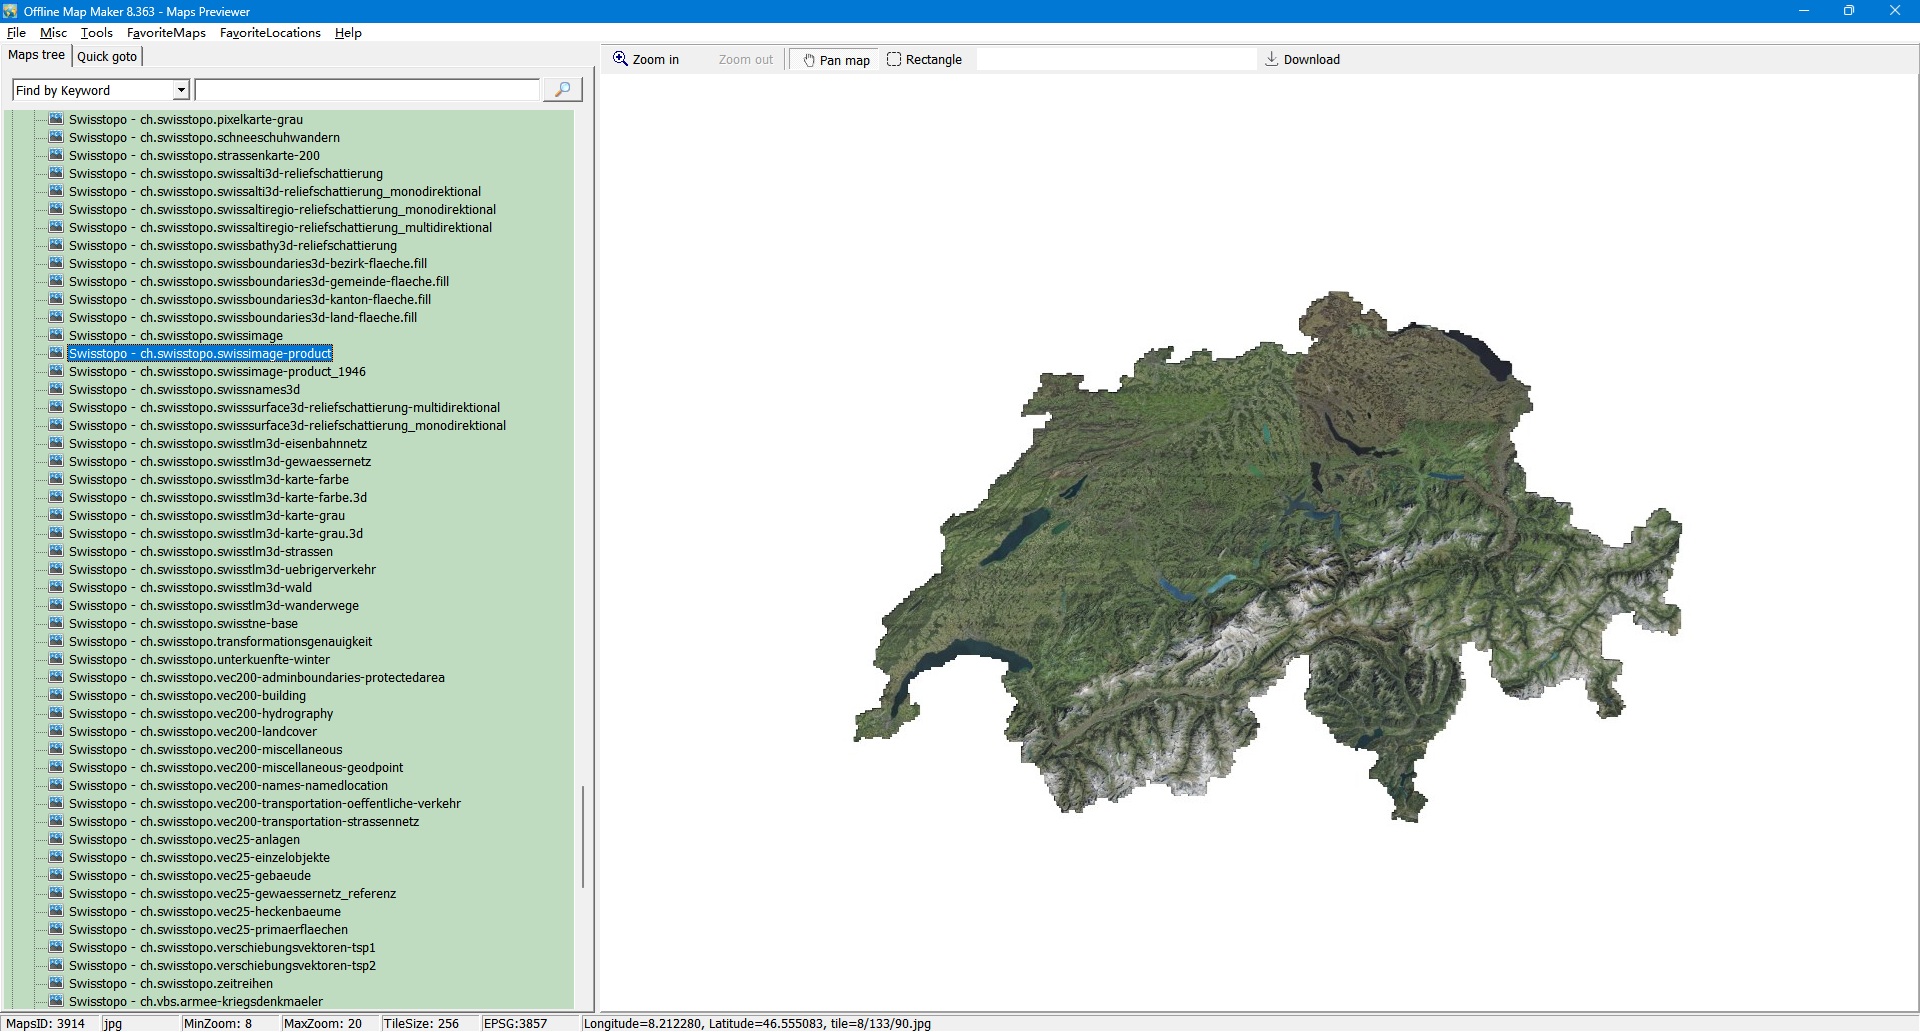Click the map icon beside zeitreihen entry
This screenshot has height=1032, width=1920.
tap(57, 983)
